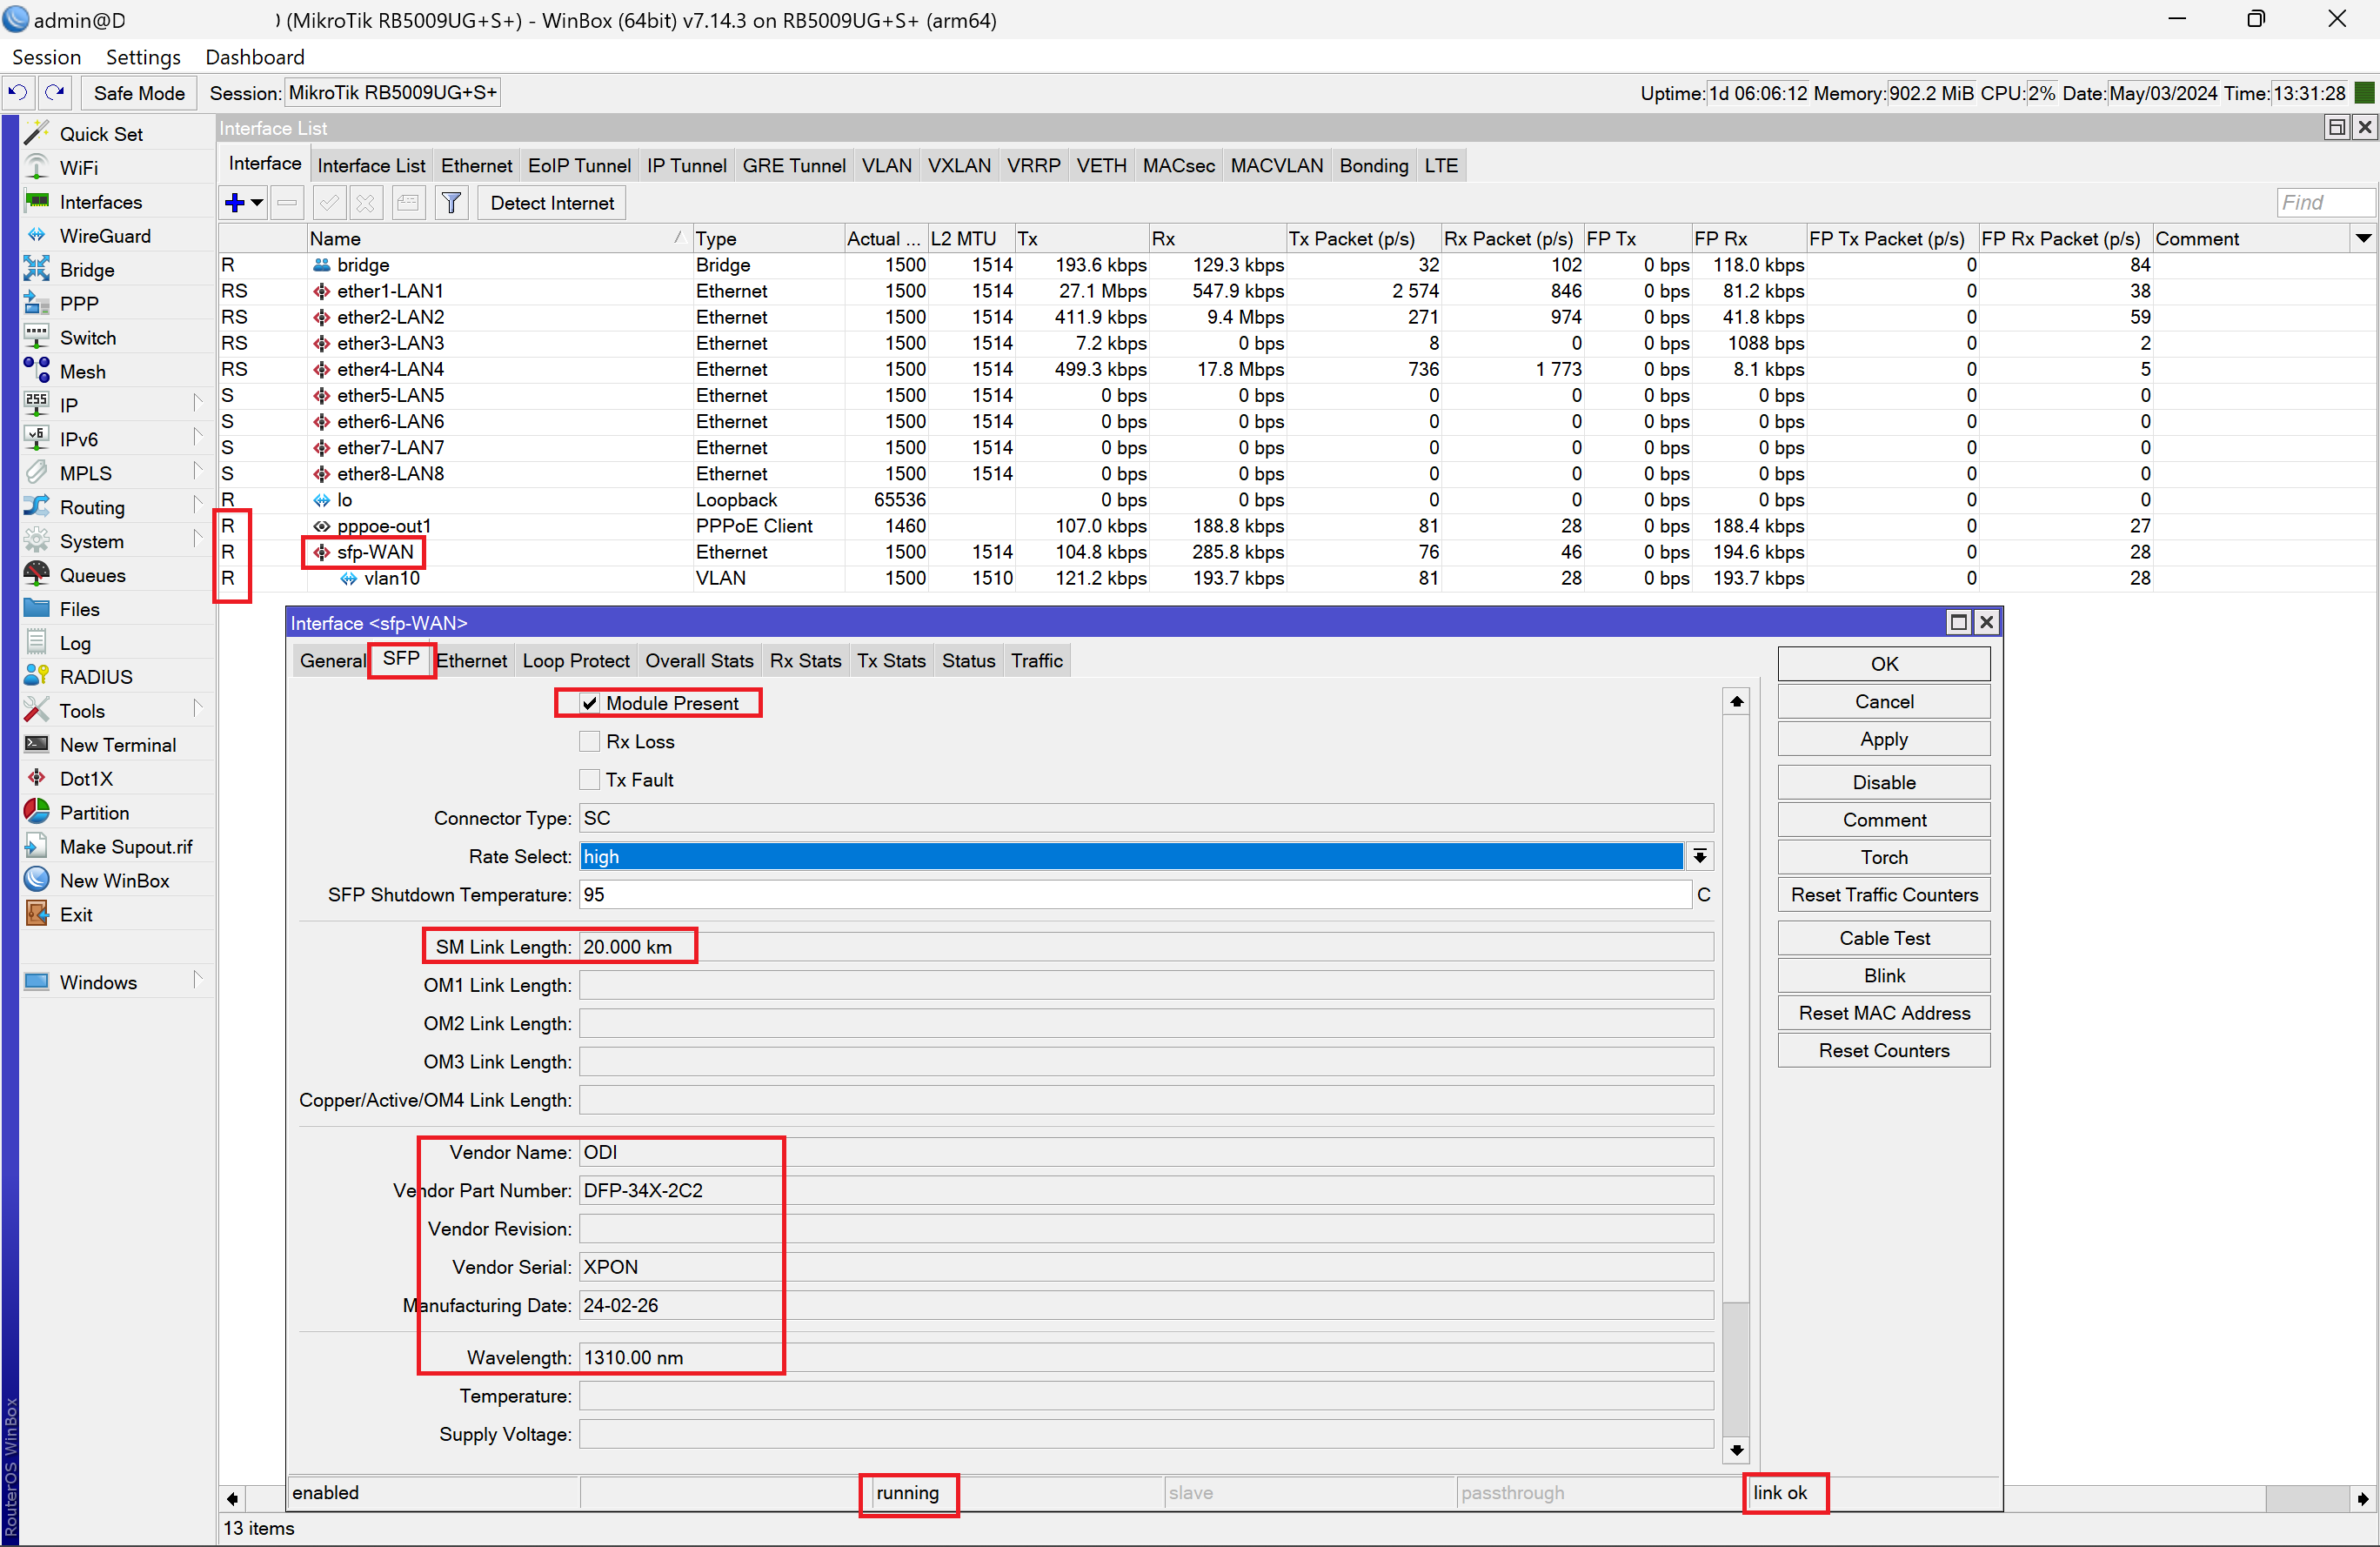Click the Blink button
Screen dimensions: 2380x1547
[1883, 976]
